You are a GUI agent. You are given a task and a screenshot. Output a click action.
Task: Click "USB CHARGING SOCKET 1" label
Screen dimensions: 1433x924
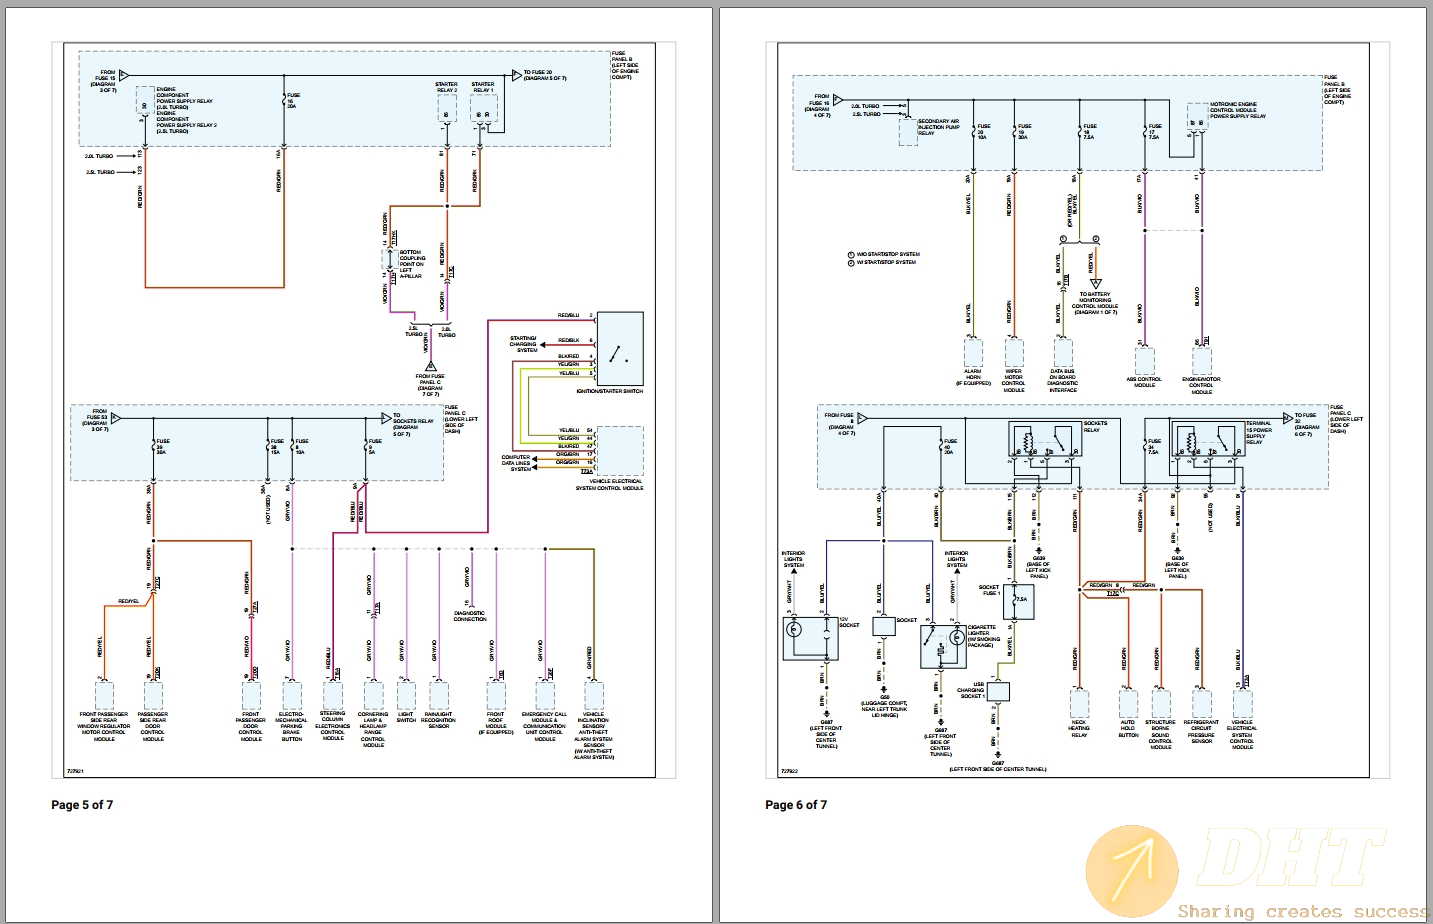971,690
